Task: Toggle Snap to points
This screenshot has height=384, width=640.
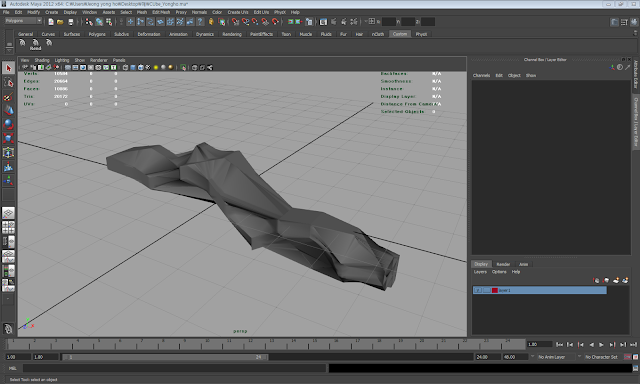Action: pos(255,22)
